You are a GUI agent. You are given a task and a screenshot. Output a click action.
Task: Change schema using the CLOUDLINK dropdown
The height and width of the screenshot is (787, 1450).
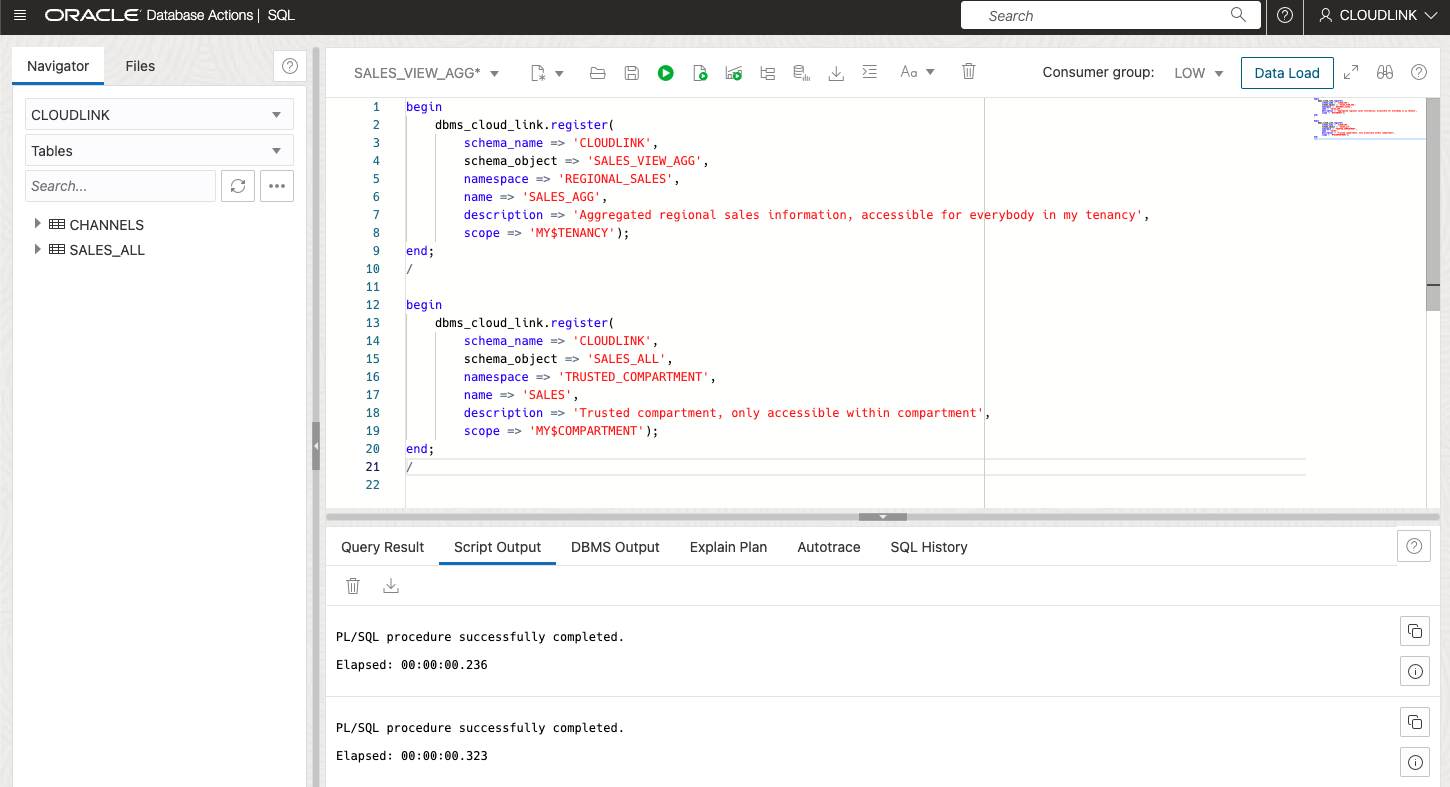158,114
